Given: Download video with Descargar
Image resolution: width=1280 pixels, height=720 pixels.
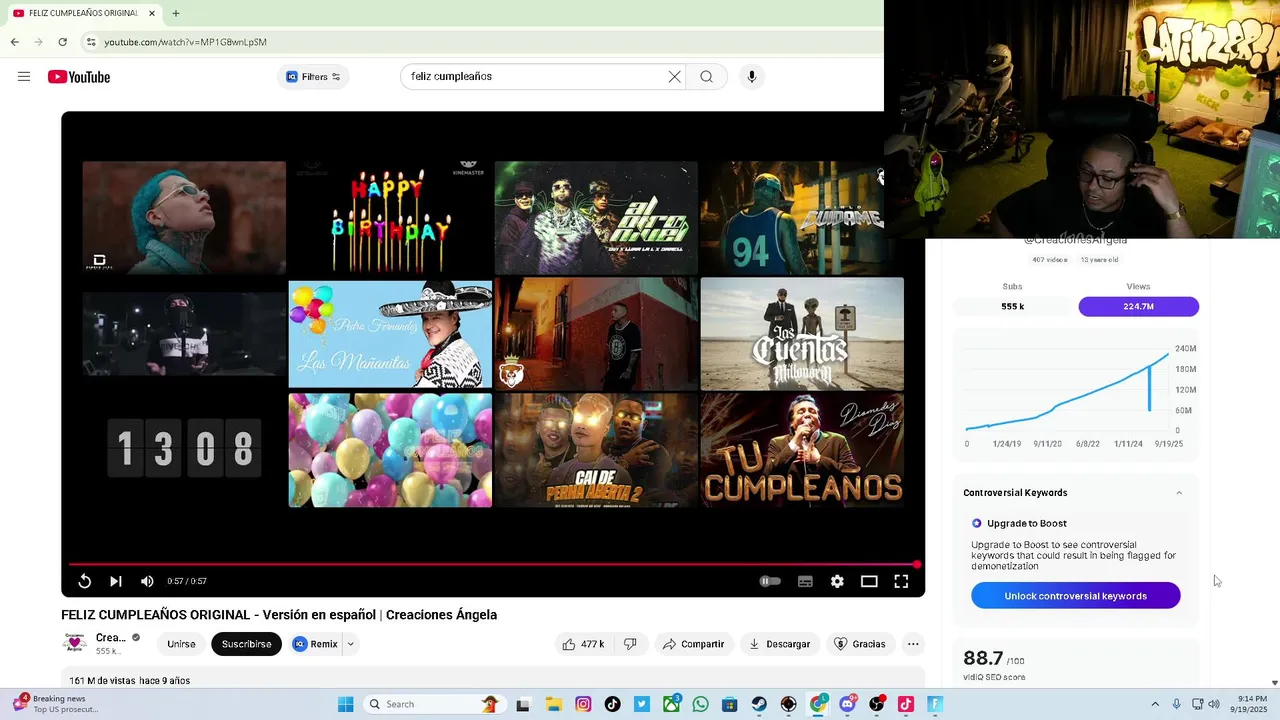Looking at the screenshot, I should 779,644.
